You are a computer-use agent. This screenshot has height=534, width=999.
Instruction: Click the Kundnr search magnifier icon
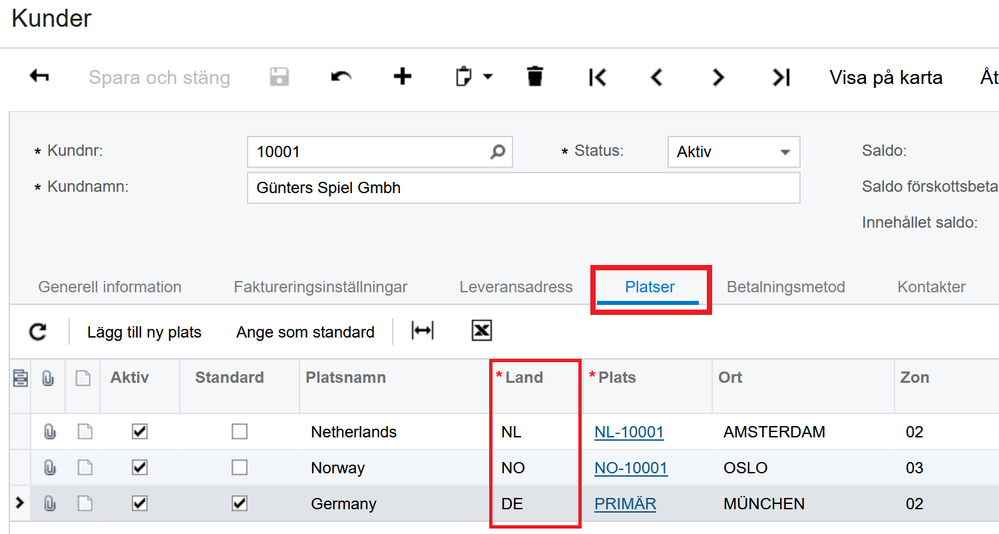click(x=497, y=152)
